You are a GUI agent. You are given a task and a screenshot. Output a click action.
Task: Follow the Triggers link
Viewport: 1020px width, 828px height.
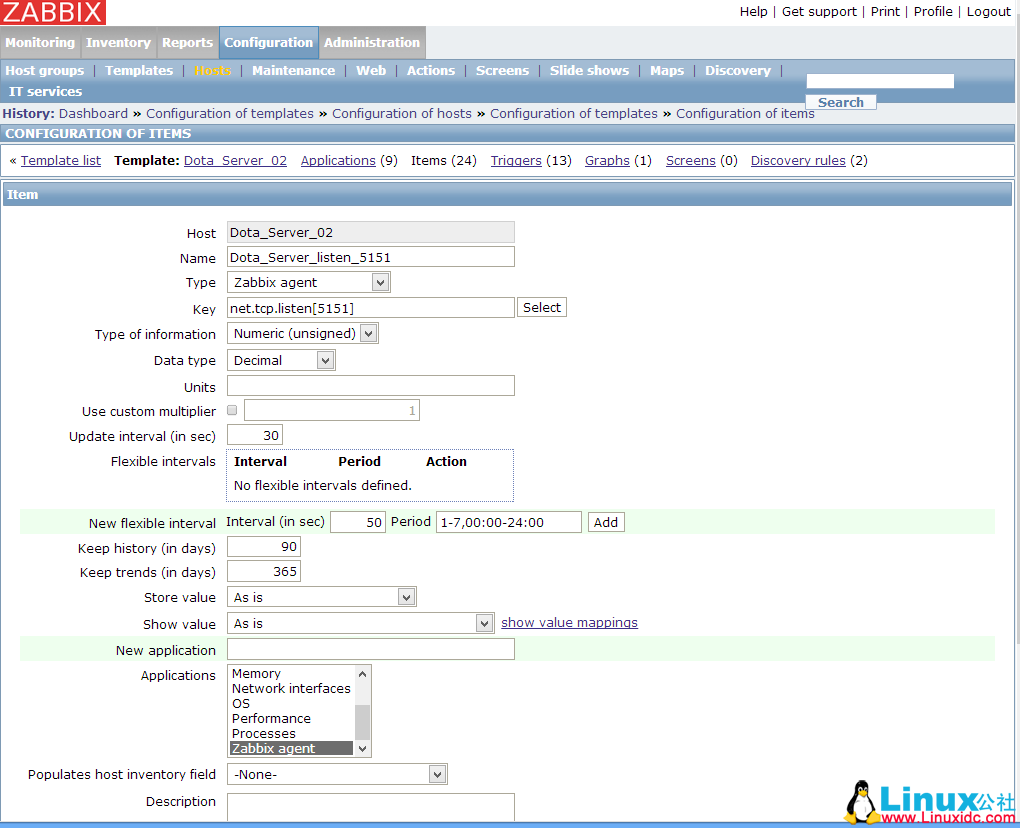516,161
